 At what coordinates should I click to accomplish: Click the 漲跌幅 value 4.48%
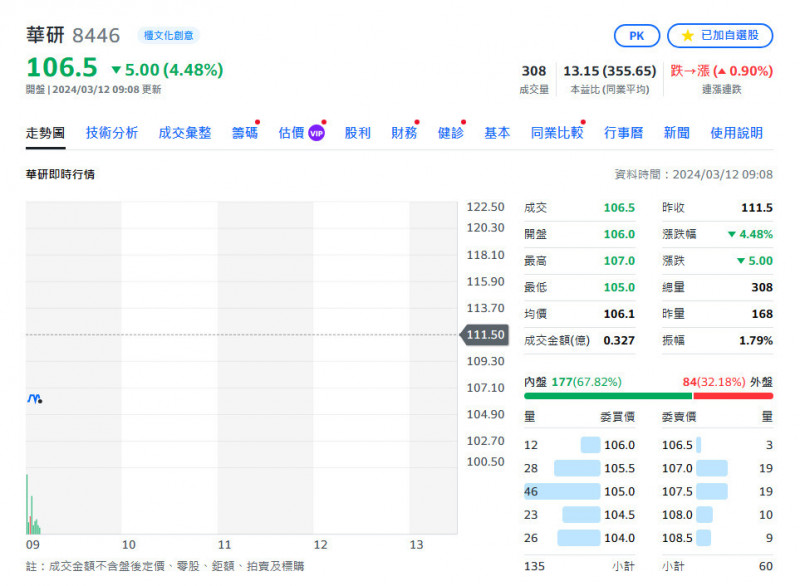click(750, 234)
